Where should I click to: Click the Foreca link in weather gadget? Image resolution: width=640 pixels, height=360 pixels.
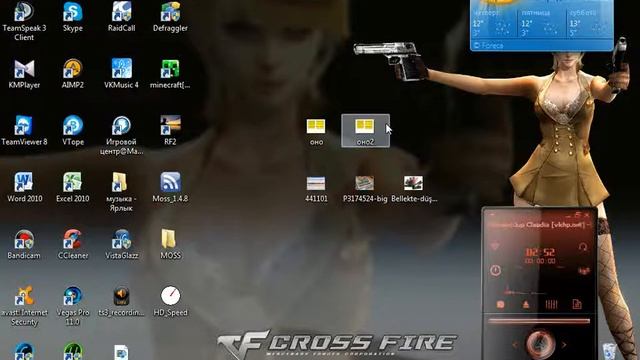pyautogui.click(x=489, y=45)
